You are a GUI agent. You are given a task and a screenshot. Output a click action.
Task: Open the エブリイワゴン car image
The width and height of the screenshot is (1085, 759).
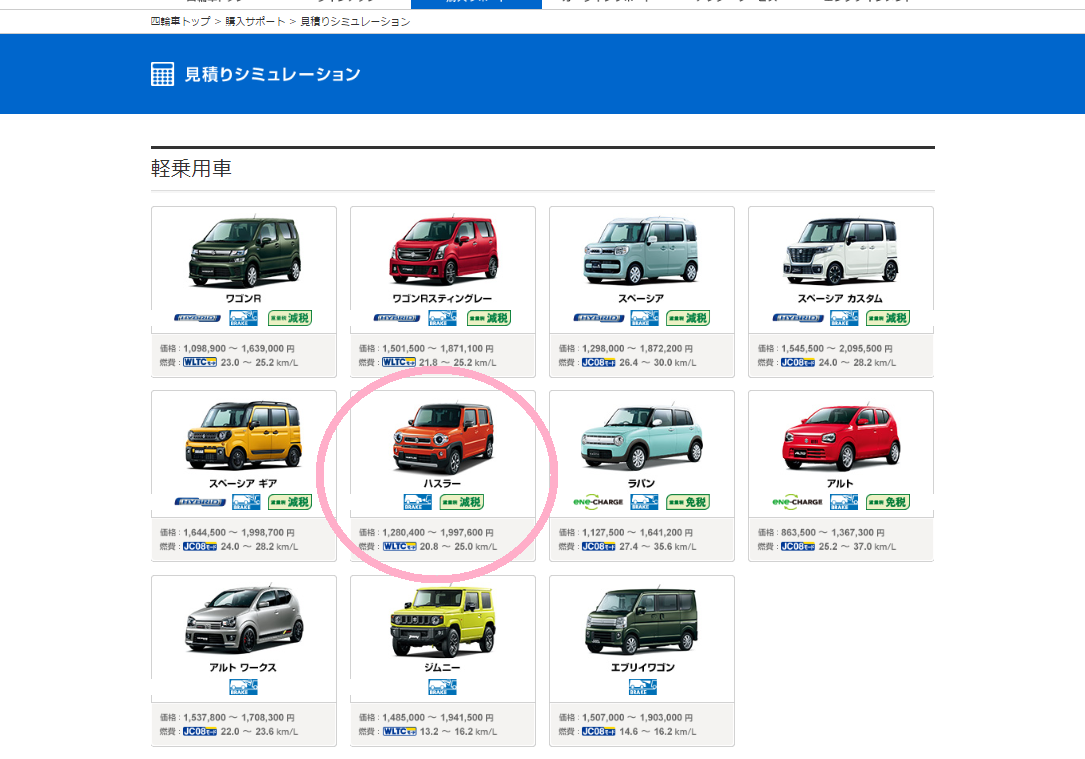[642, 621]
